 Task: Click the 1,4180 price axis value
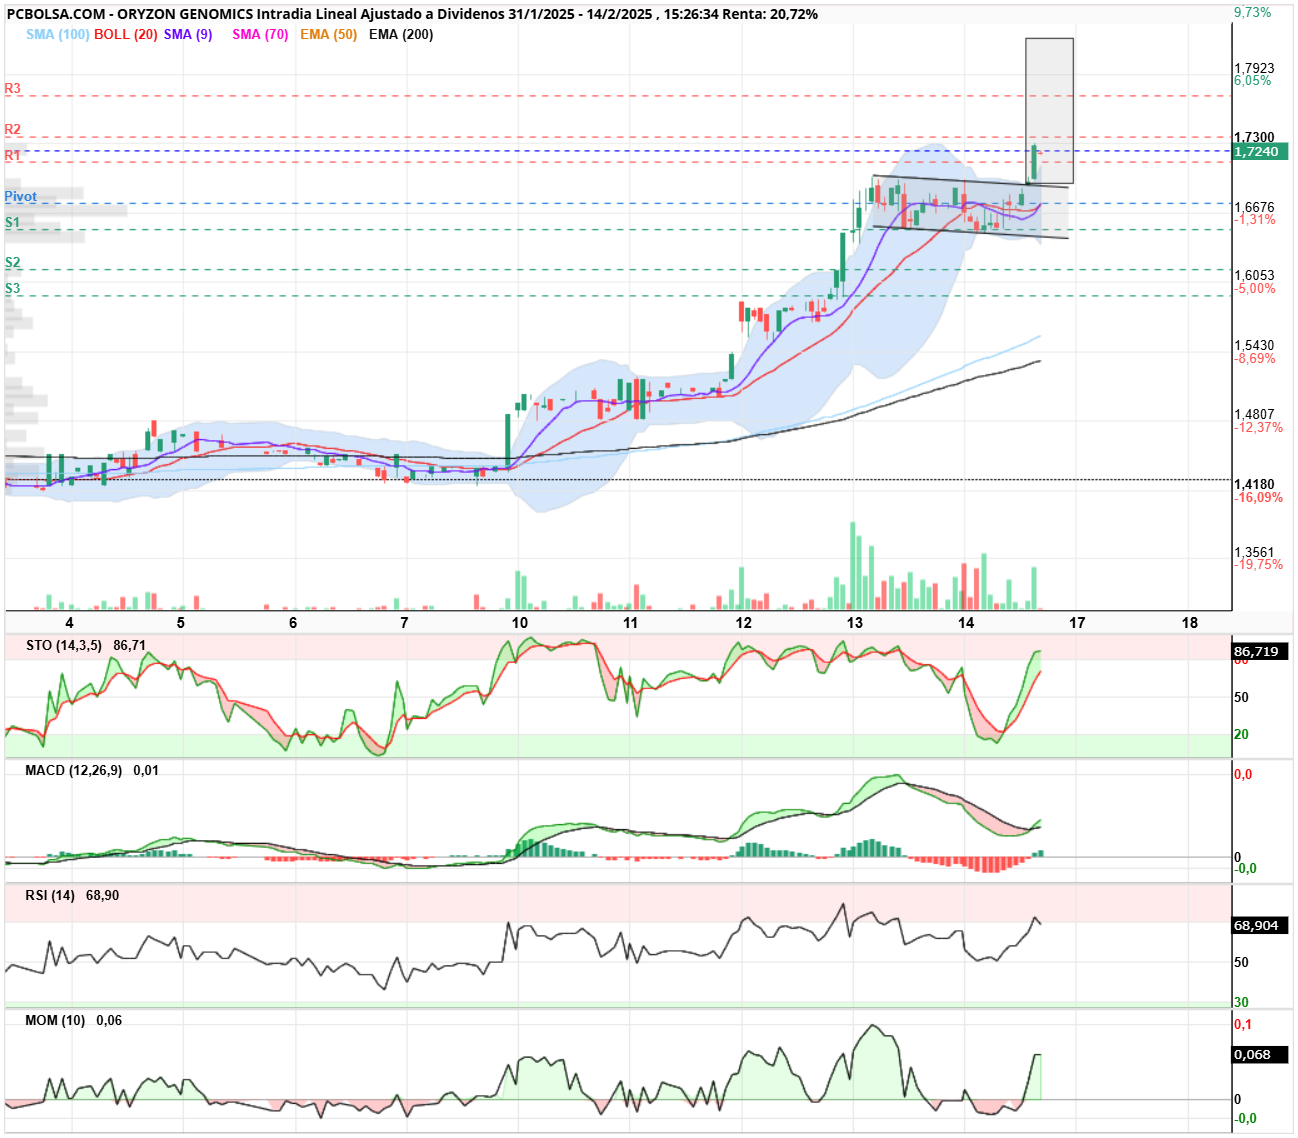point(1254,484)
